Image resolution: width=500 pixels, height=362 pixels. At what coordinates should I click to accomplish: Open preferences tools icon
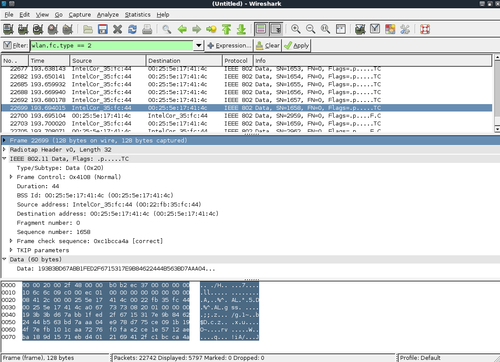[x=405, y=29]
